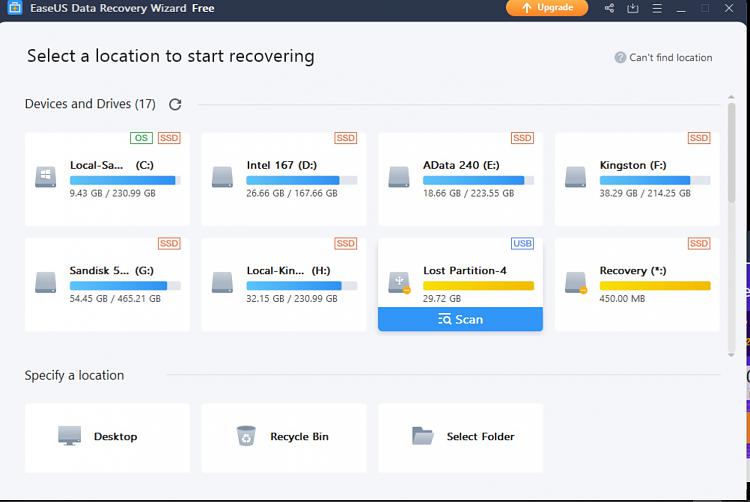750x502 pixels.
Task: Click the question mark help icon
Action: coord(620,57)
